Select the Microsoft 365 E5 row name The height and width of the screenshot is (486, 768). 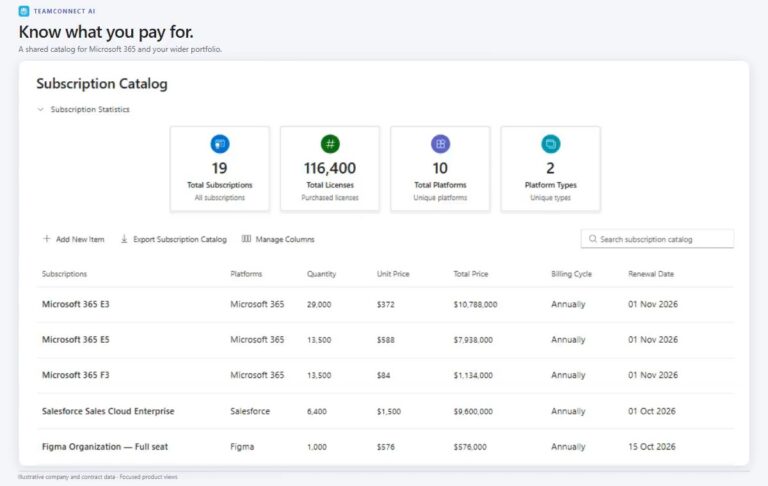75,340
